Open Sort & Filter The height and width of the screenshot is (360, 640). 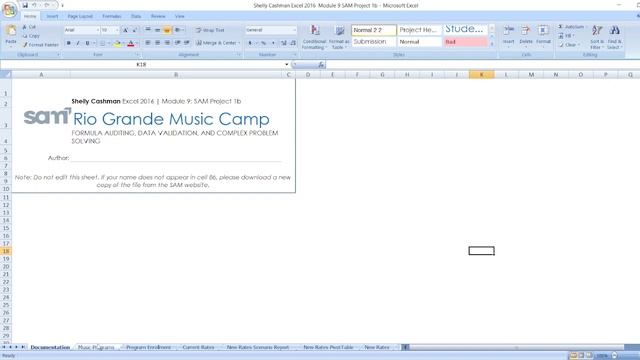(x=597, y=37)
